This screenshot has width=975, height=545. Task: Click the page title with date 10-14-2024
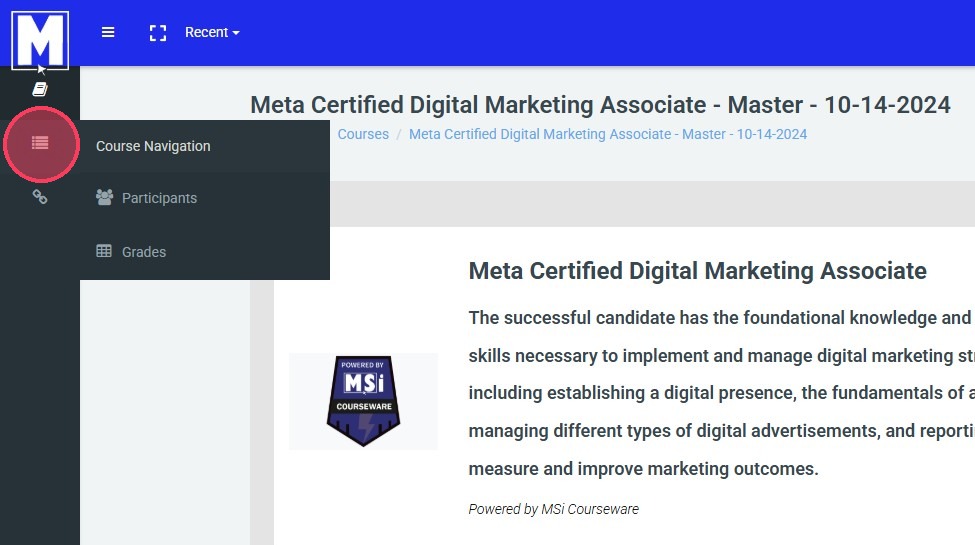[x=600, y=105]
